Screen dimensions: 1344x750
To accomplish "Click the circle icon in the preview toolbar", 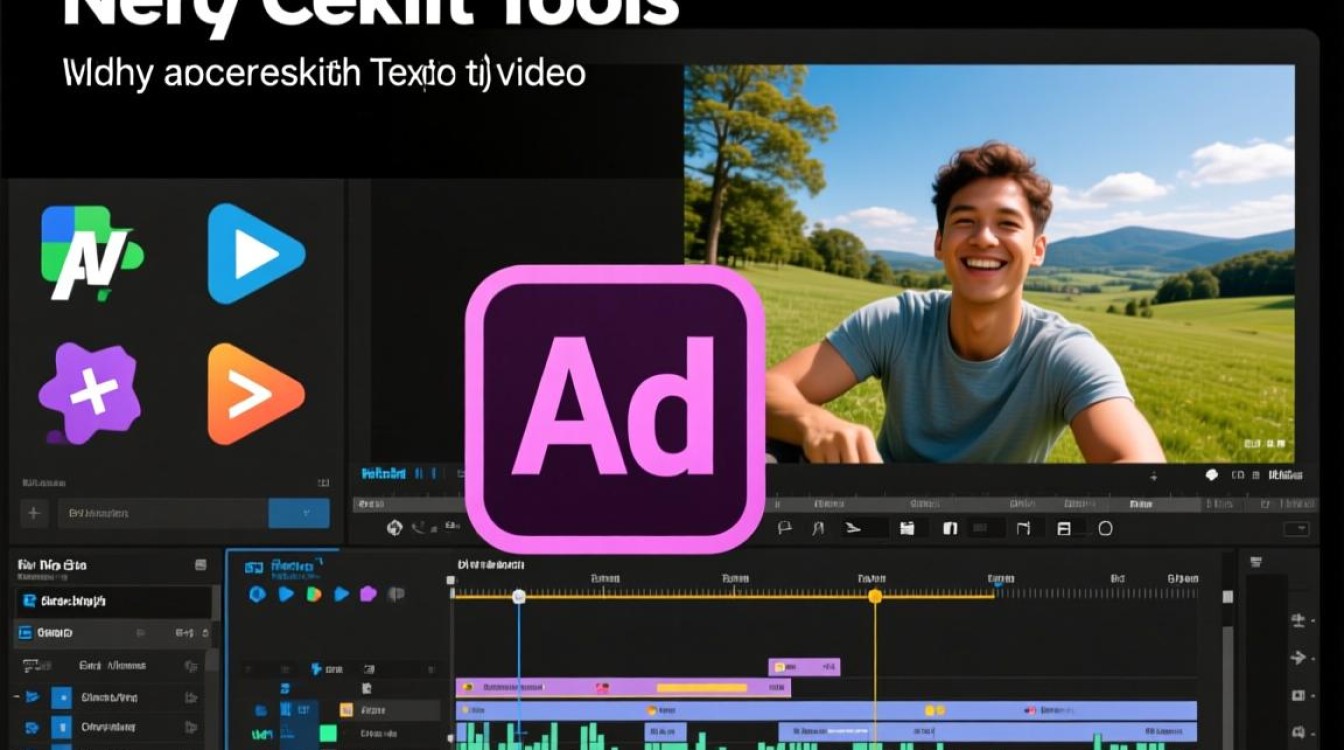I will (x=1105, y=528).
